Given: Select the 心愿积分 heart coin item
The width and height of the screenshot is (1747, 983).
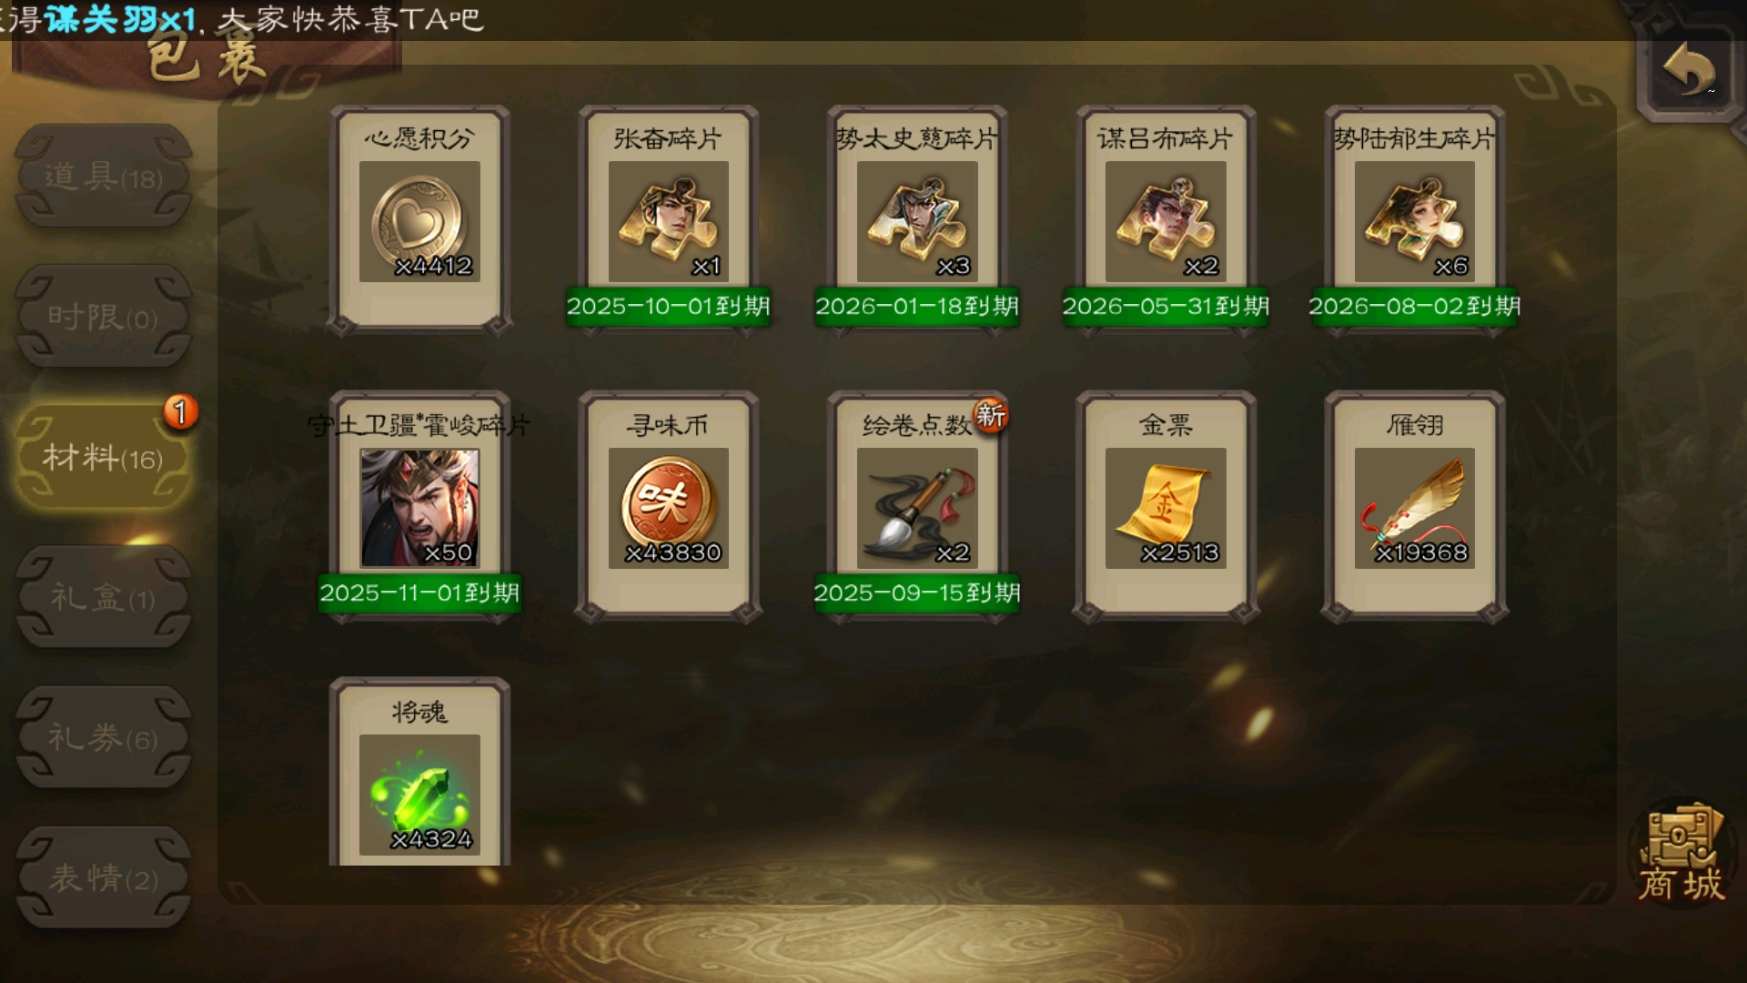Looking at the screenshot, I should point(419,221).
